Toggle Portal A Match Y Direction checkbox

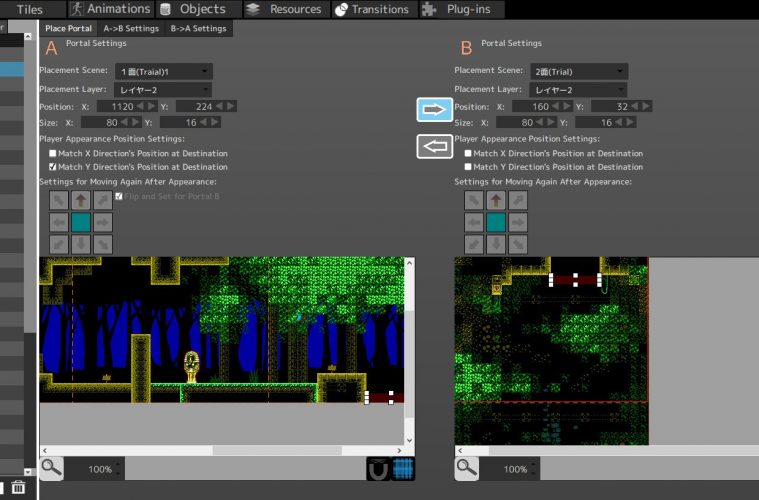point(52,167)
